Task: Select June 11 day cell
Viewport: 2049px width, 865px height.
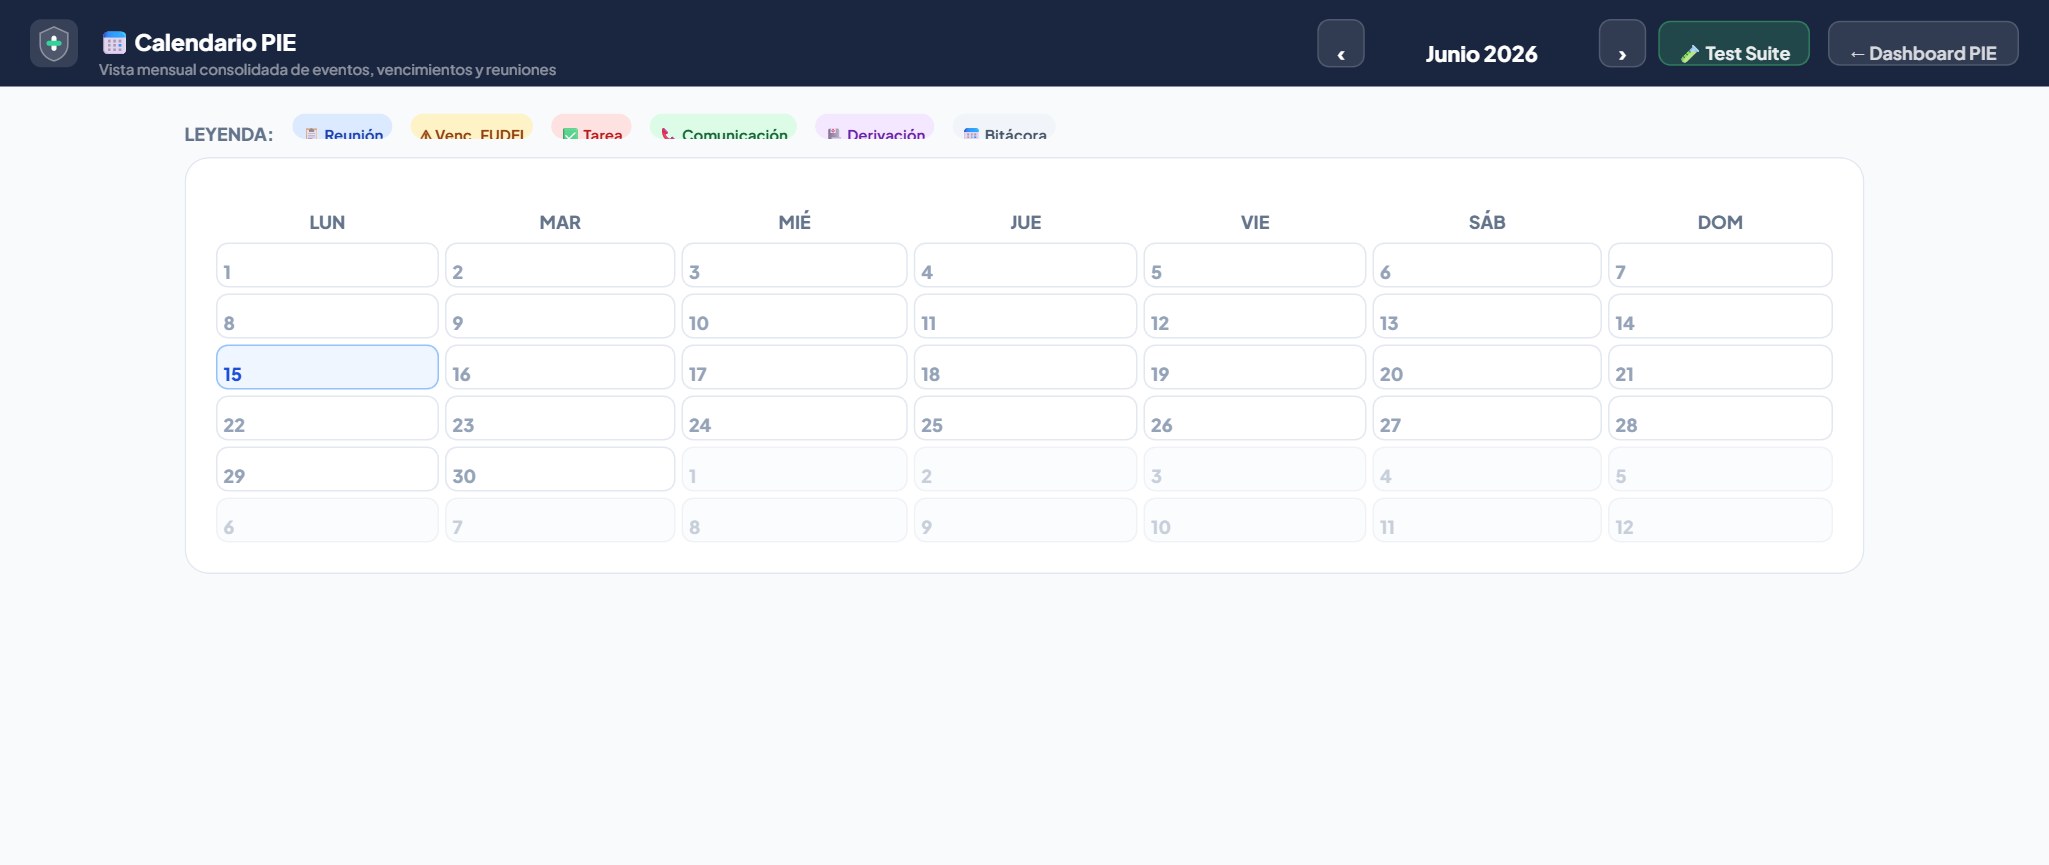Action: (x=1025, y=316)
